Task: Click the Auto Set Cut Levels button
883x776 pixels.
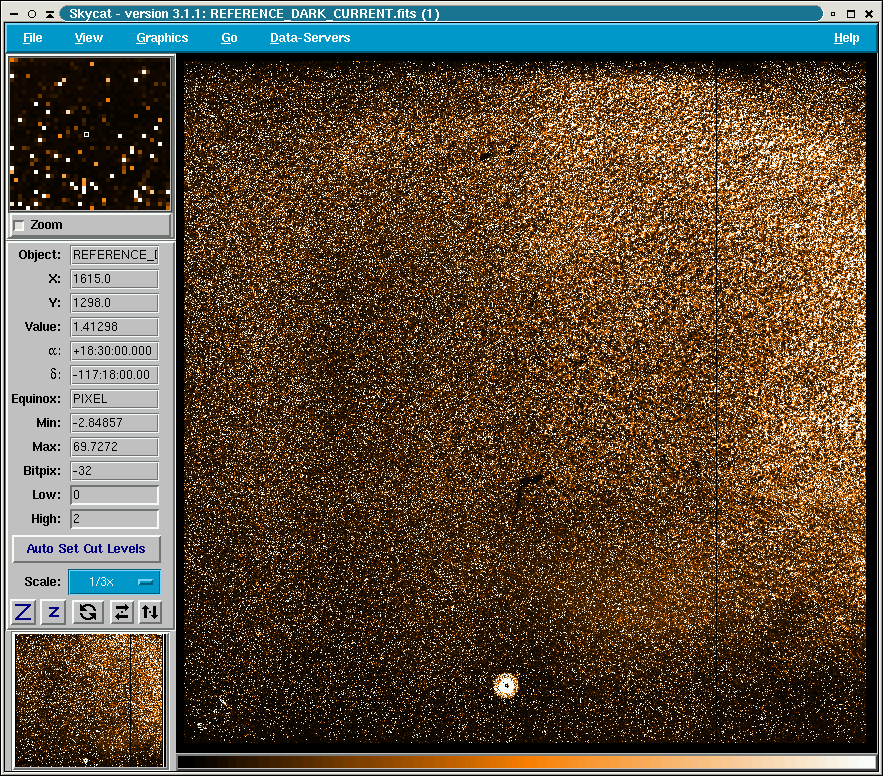Action: (86, 549)
